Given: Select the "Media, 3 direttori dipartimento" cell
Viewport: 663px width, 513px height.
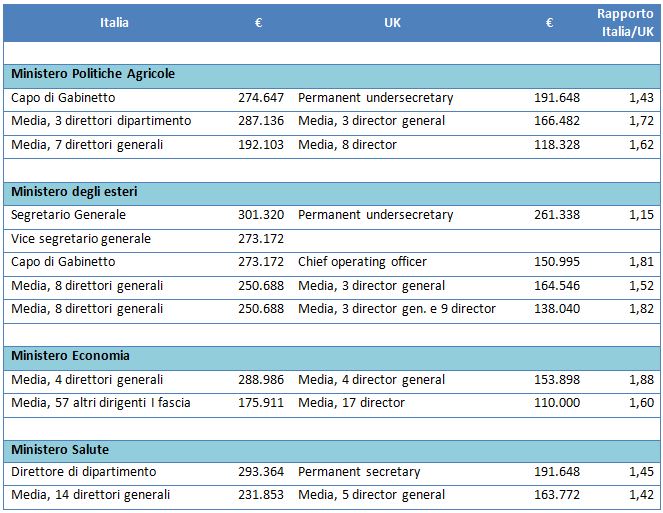Looking at the screenshot, I should [x=101, y=121].
